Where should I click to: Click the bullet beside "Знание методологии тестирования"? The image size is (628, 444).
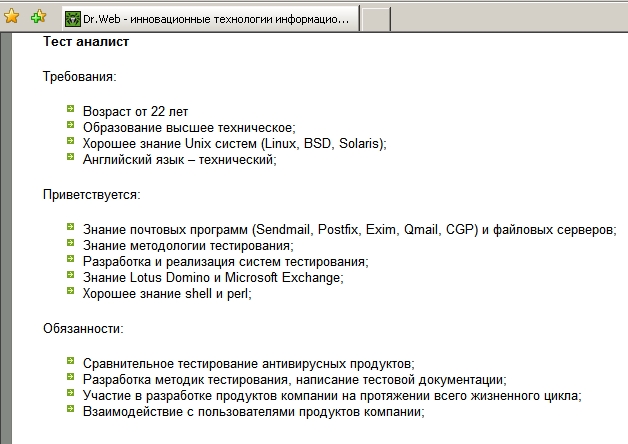(x=70, y=244)
